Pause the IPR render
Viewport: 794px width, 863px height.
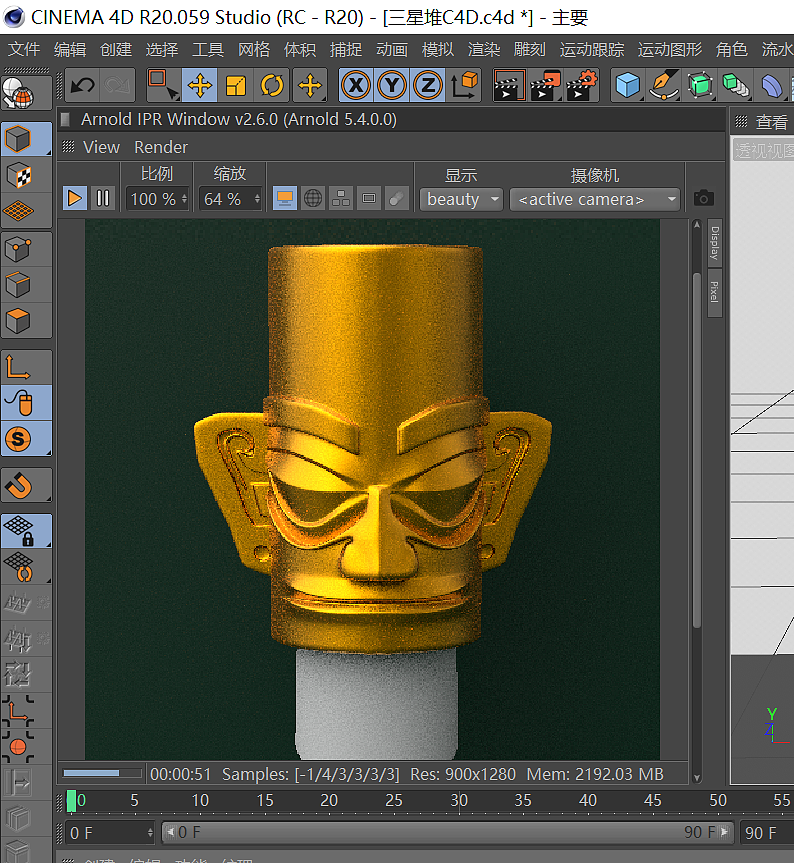pos(102,198)
